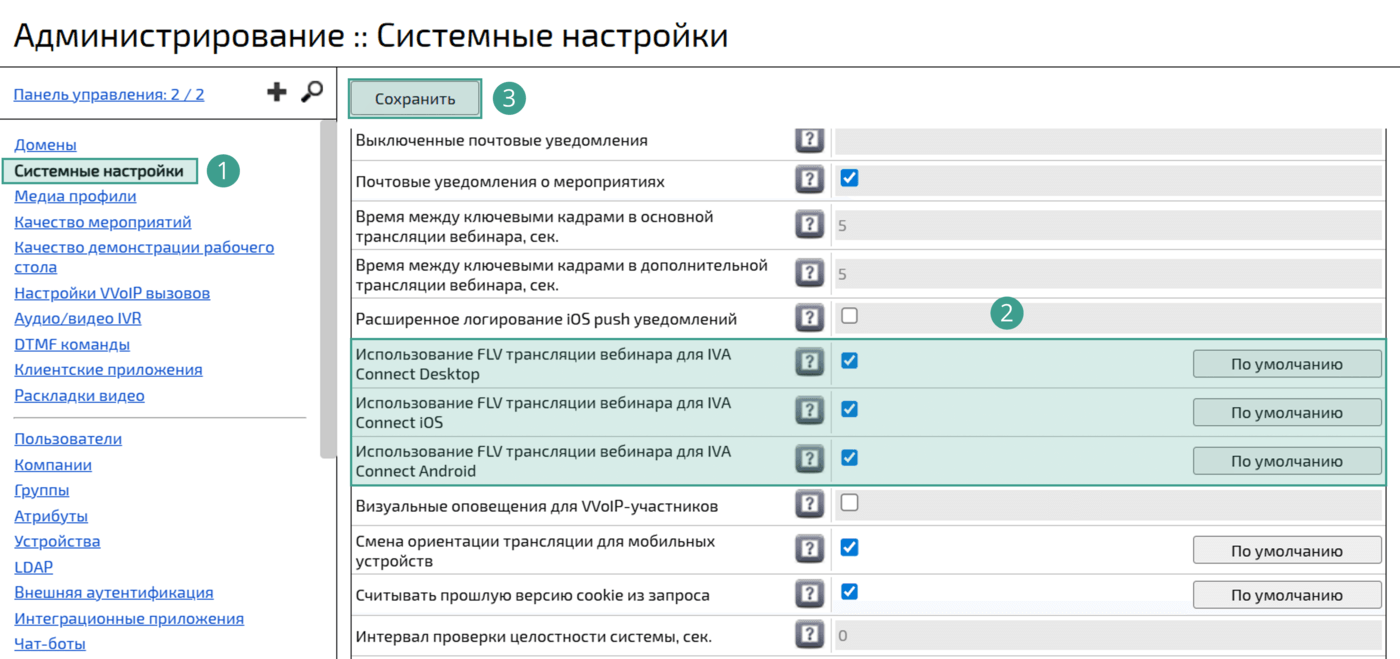1400x659 pixels.
Task: Click the plus icon in control panel header
Action: pyautogui.click(x=277, y=93)
